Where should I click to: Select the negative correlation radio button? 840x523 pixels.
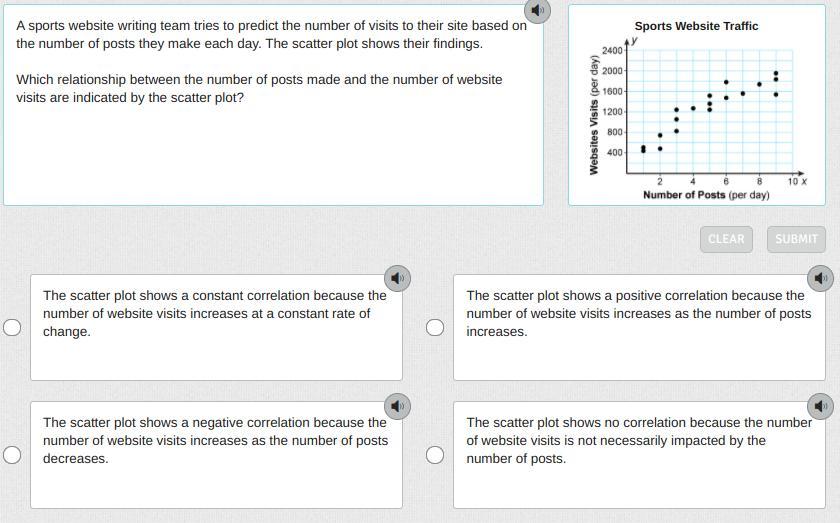[12, 455]
